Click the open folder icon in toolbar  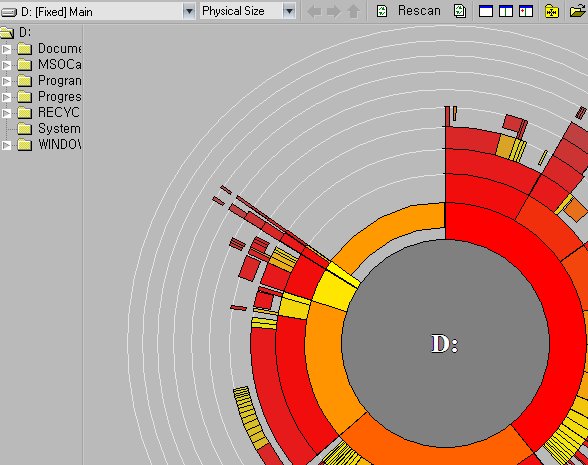(x=578, y=11)
